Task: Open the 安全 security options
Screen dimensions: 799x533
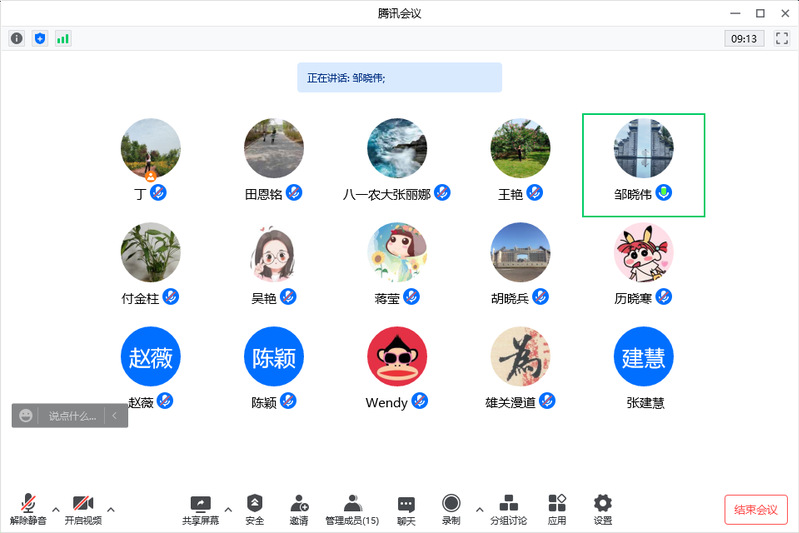Action: coord(255,509)
